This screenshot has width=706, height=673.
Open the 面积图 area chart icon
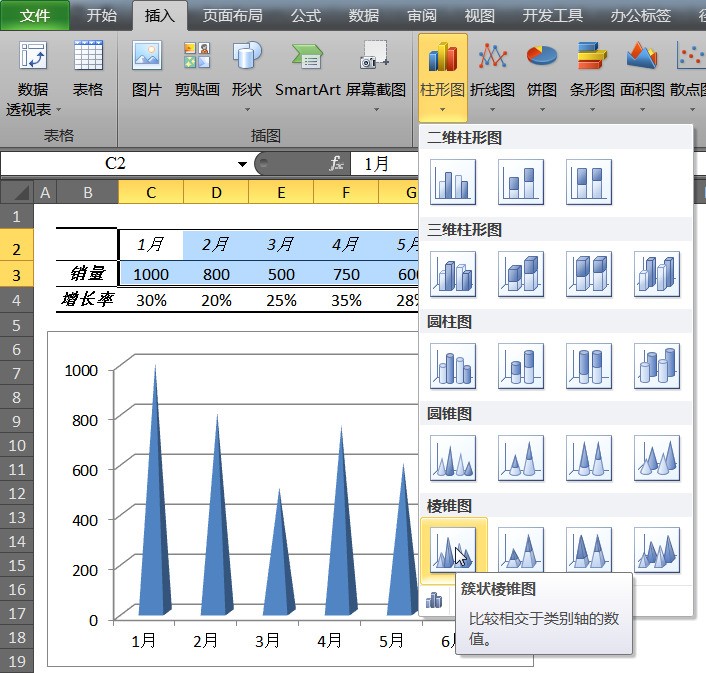point(642,56)
